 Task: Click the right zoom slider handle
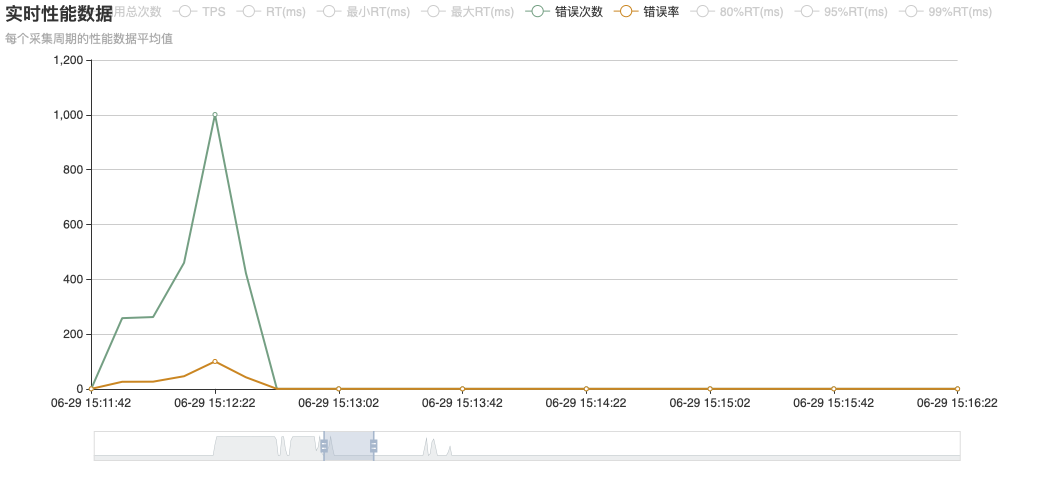tap(373, 446)
